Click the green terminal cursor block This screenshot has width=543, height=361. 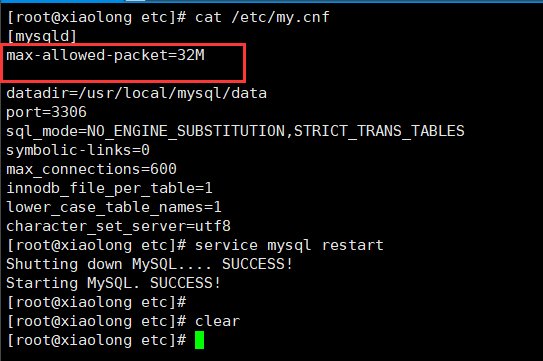[x=199, y=340]
